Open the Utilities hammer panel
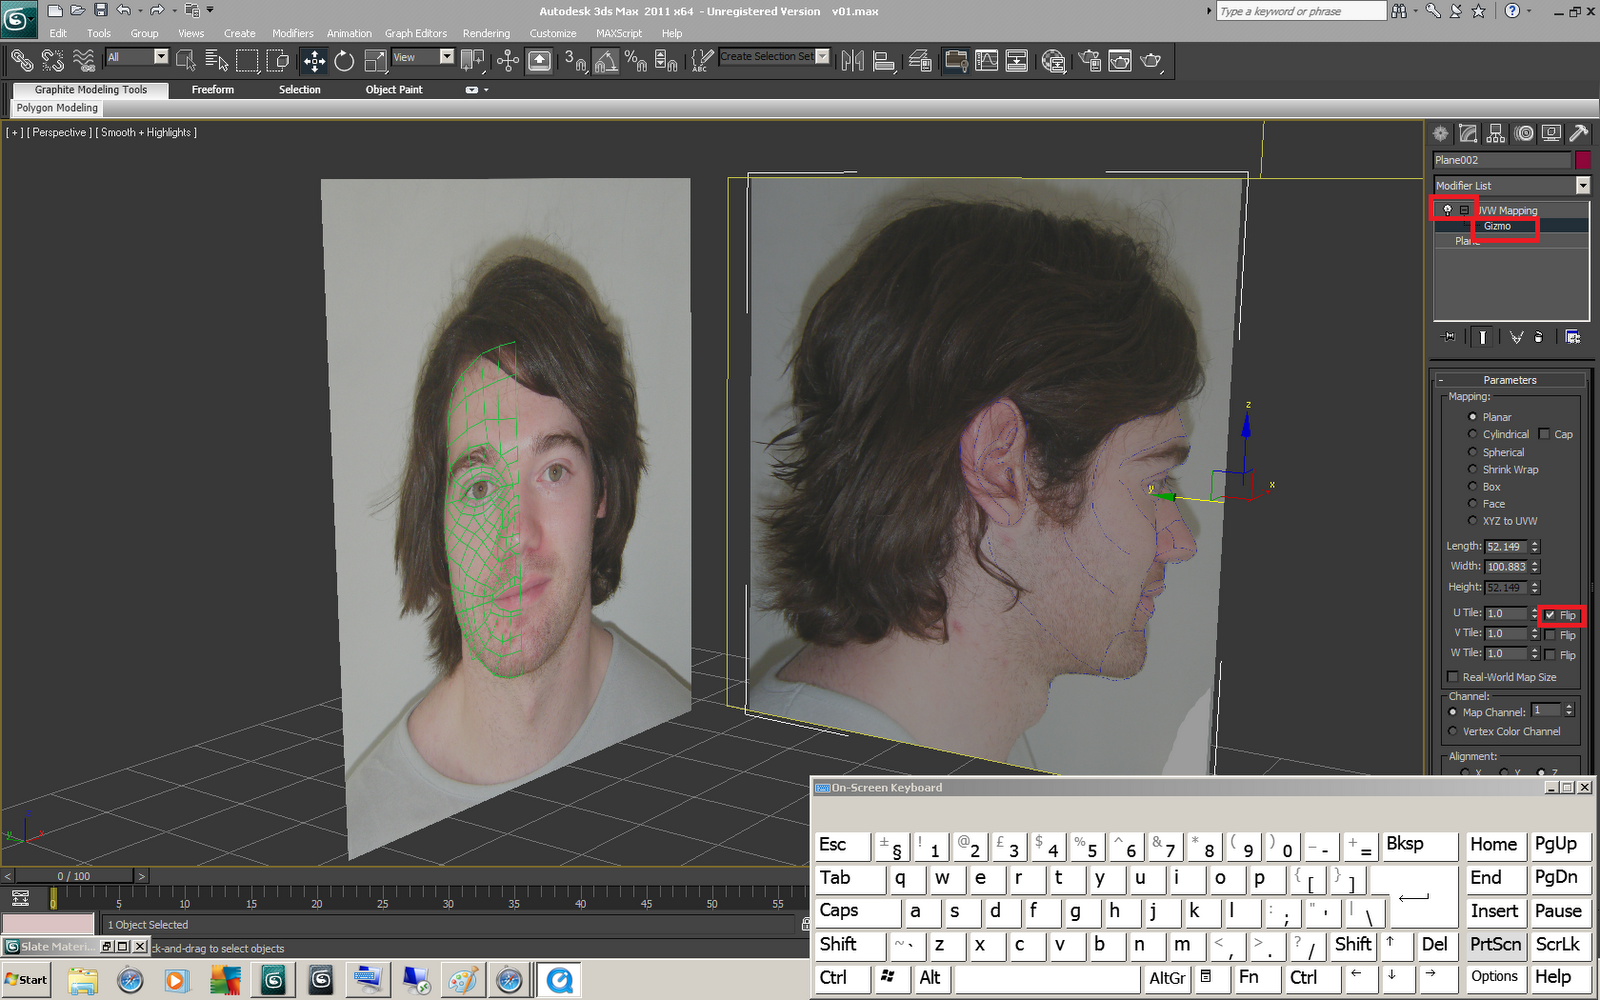 coord(1579,133)
